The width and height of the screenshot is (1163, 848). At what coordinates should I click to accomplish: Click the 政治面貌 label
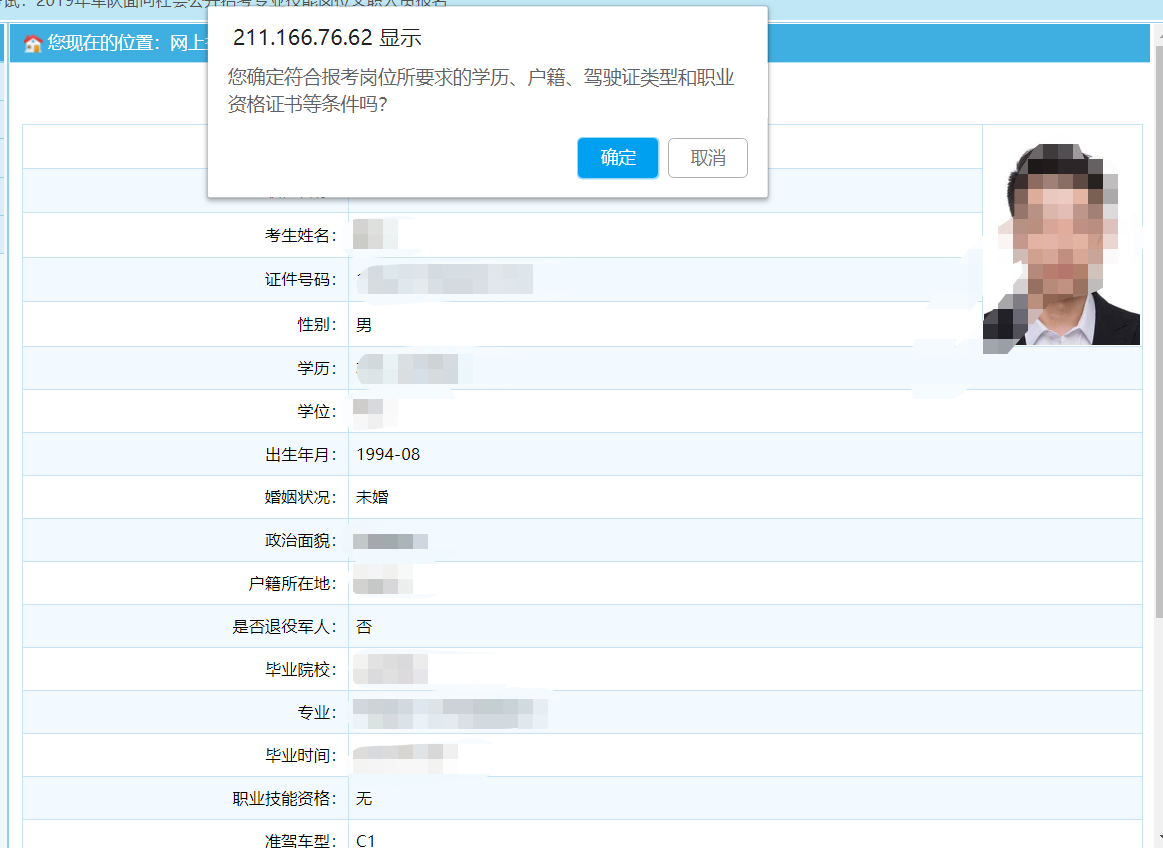click(x=300, y=541)
